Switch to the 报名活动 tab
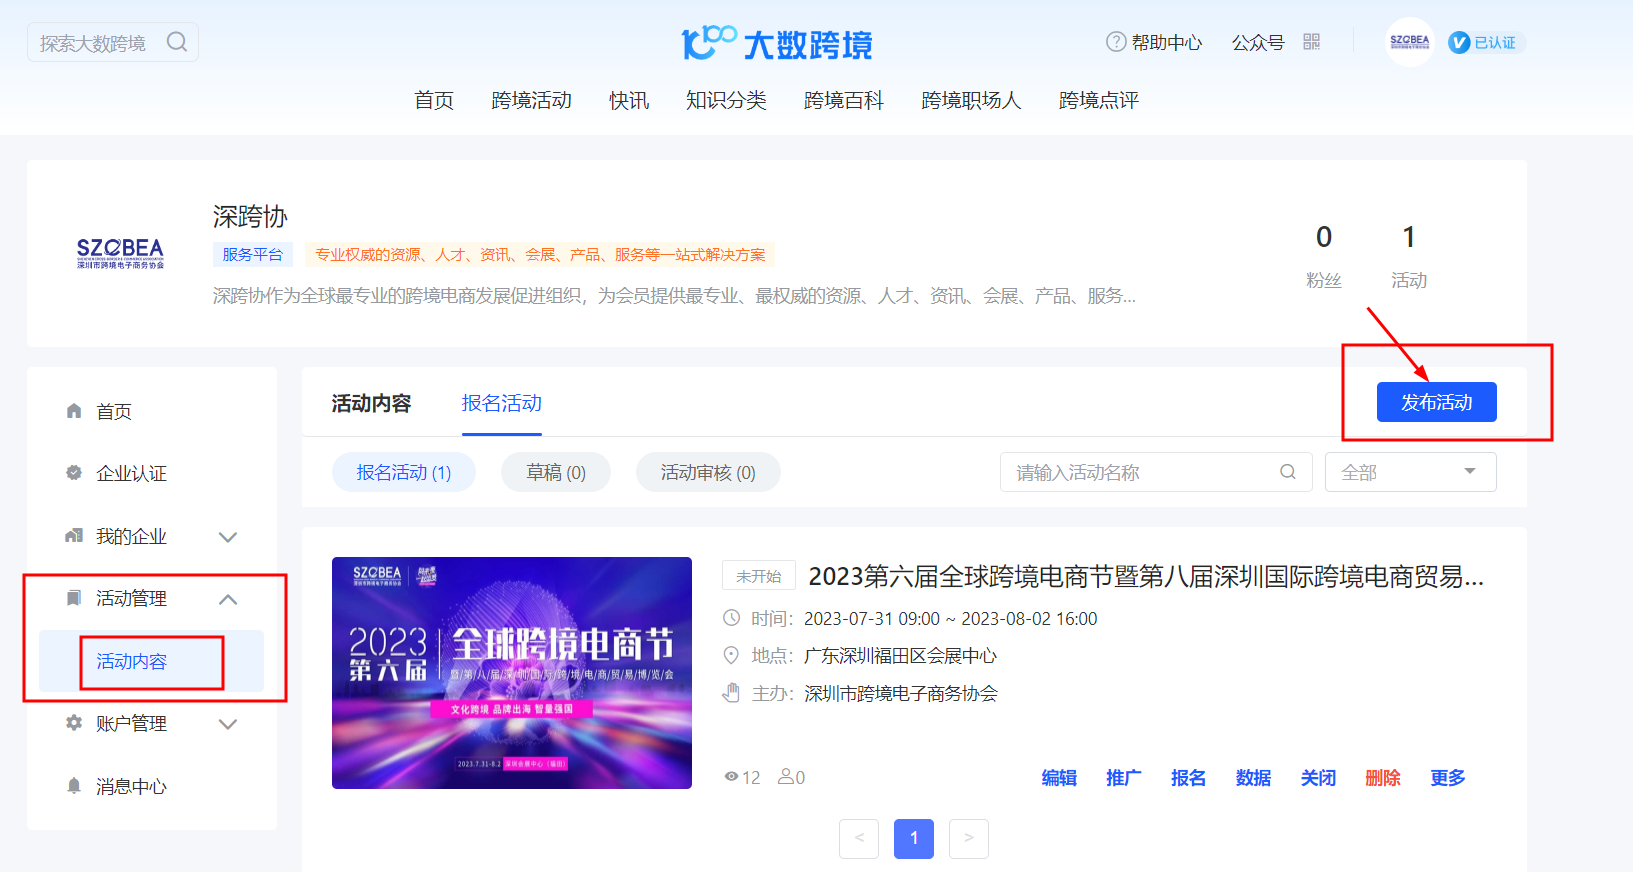The width and height of the screenshot is (1633, 872). click(x=502, y=403)
